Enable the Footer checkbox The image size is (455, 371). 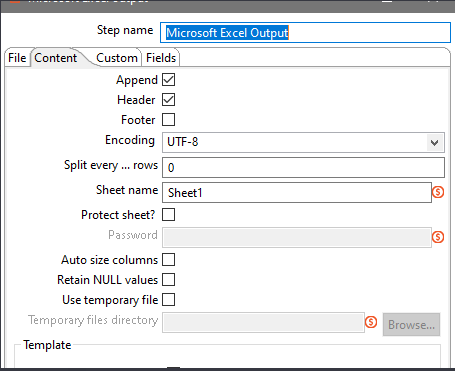click(x=168, y=120)
